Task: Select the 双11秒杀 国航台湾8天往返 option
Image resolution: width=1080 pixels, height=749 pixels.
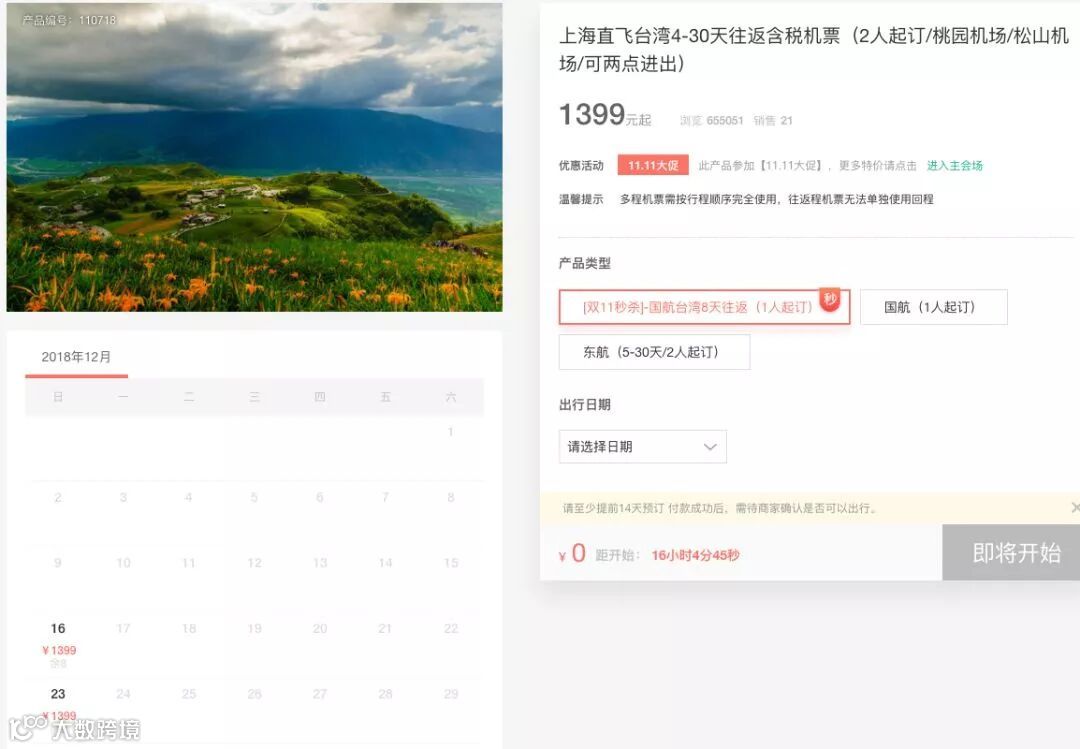Action: 704,307
